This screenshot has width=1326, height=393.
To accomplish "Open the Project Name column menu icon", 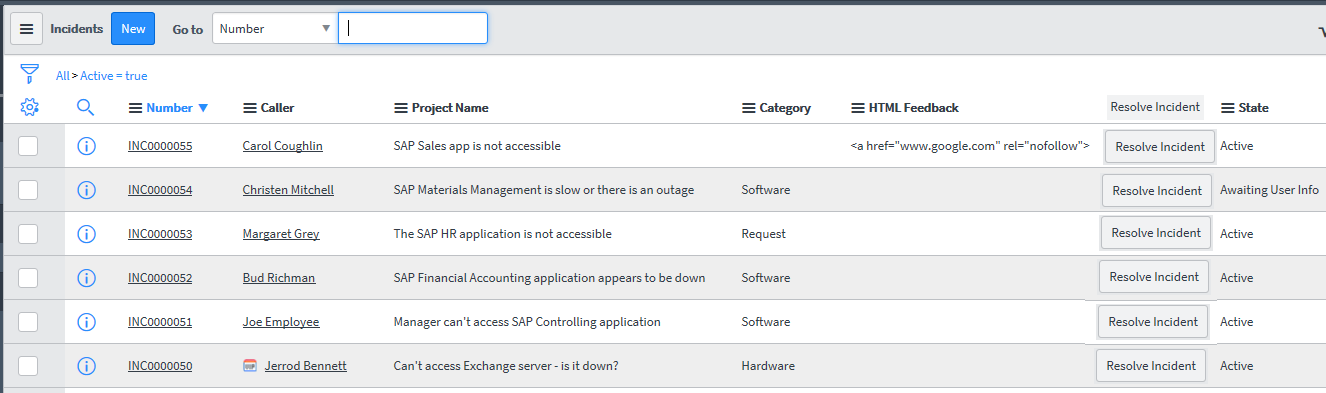I will [x=401, y=108].
